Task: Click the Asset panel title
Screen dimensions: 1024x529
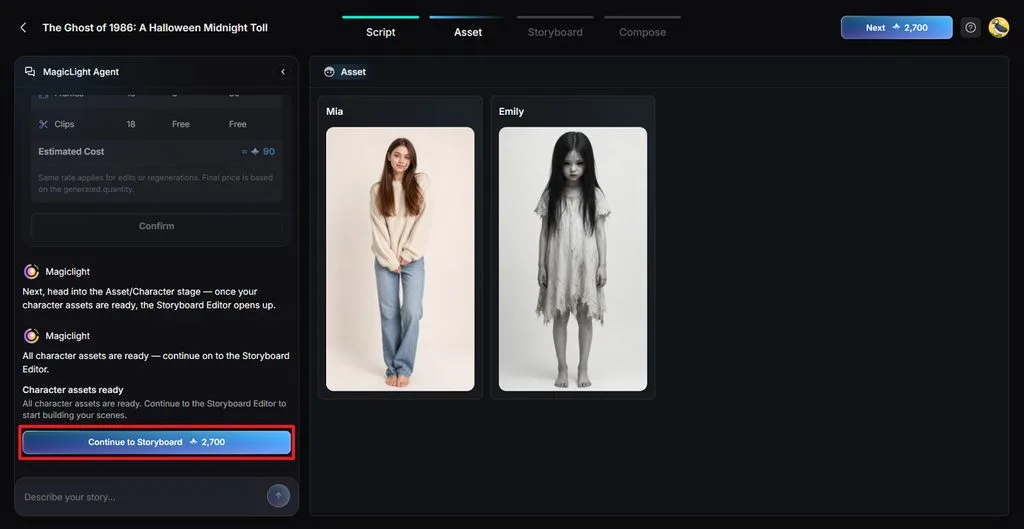Action: 353,72
